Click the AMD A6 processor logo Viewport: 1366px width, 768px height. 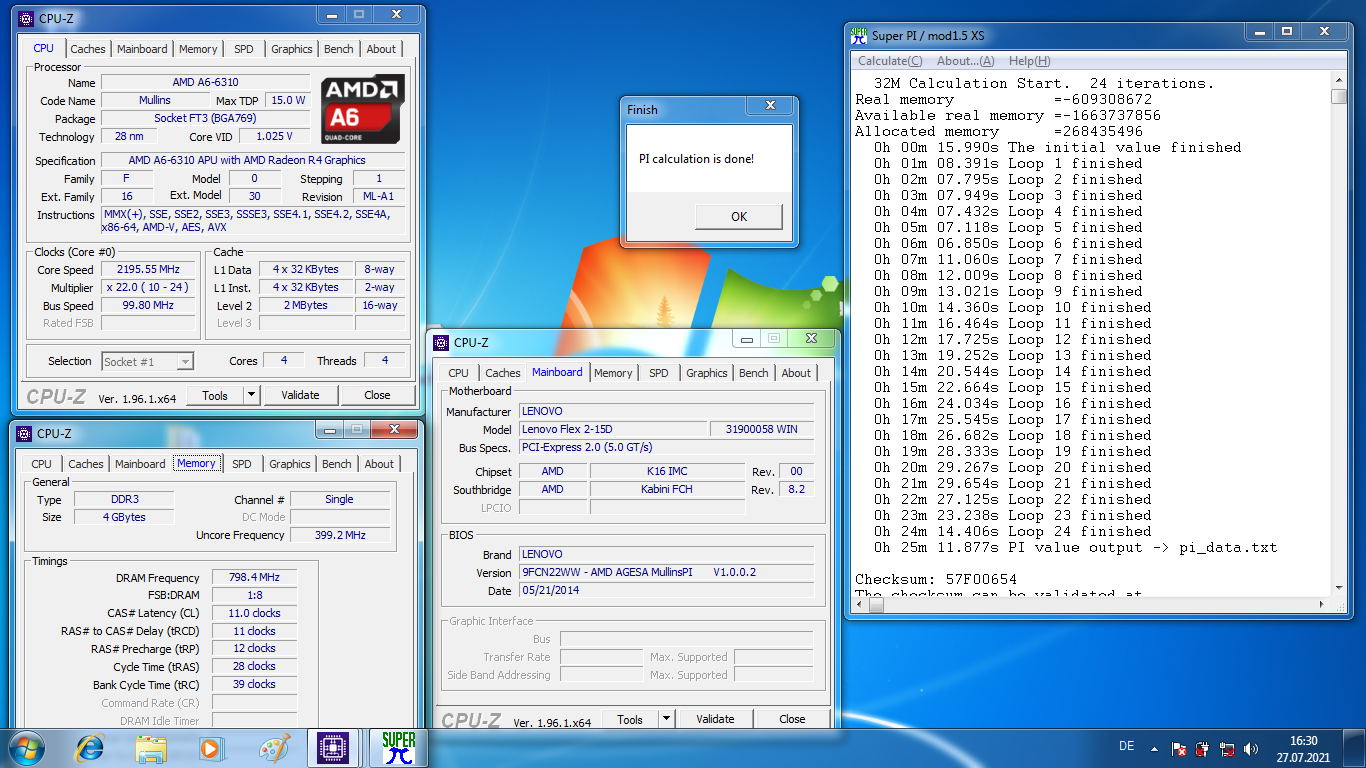point(363,109)
